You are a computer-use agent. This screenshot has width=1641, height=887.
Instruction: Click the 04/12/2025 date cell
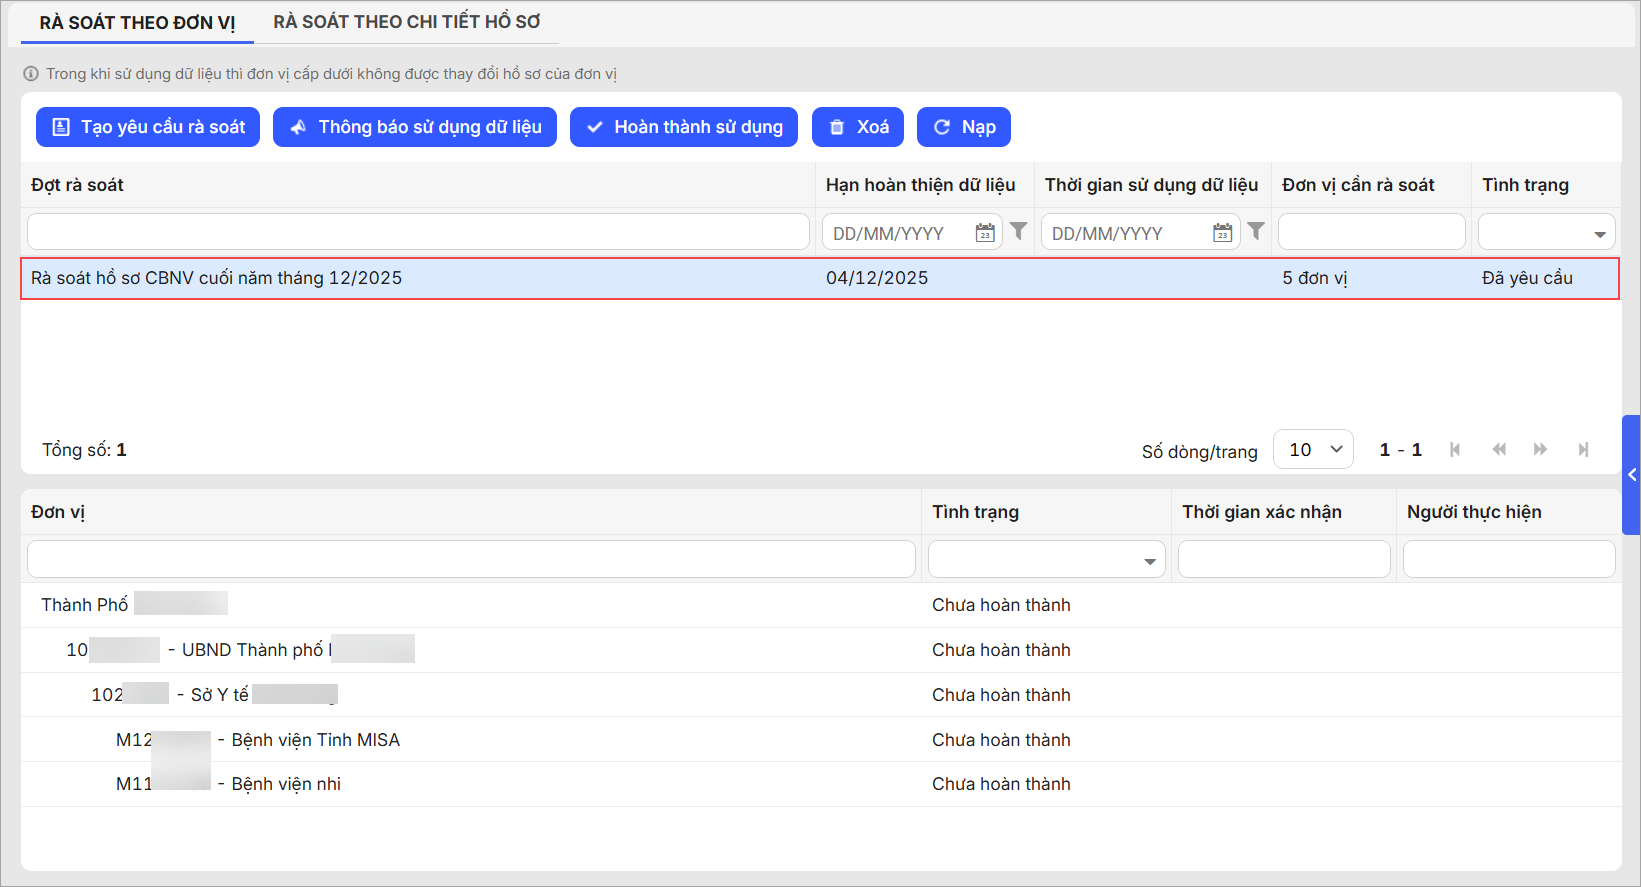point(877,278)
